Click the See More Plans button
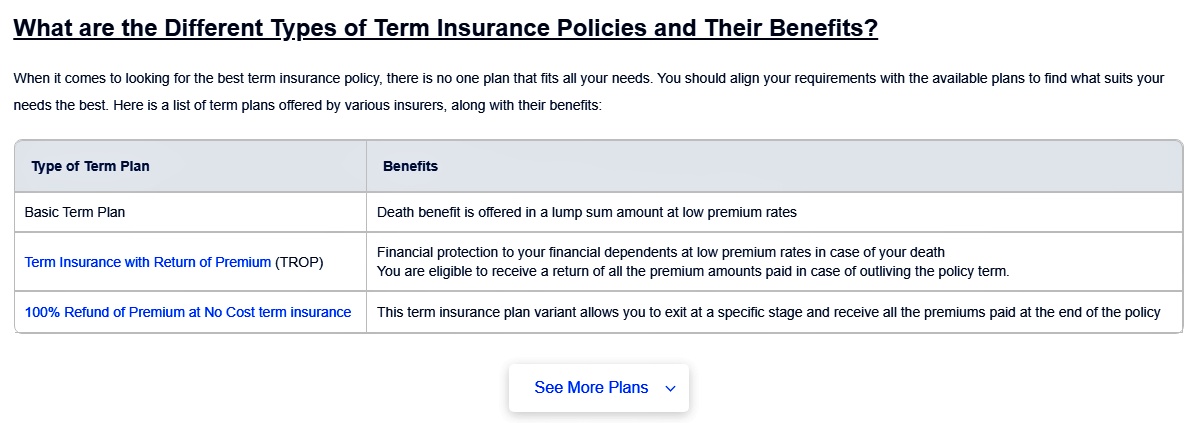The width and height of the screenshot is (1193, 423). 599,388
